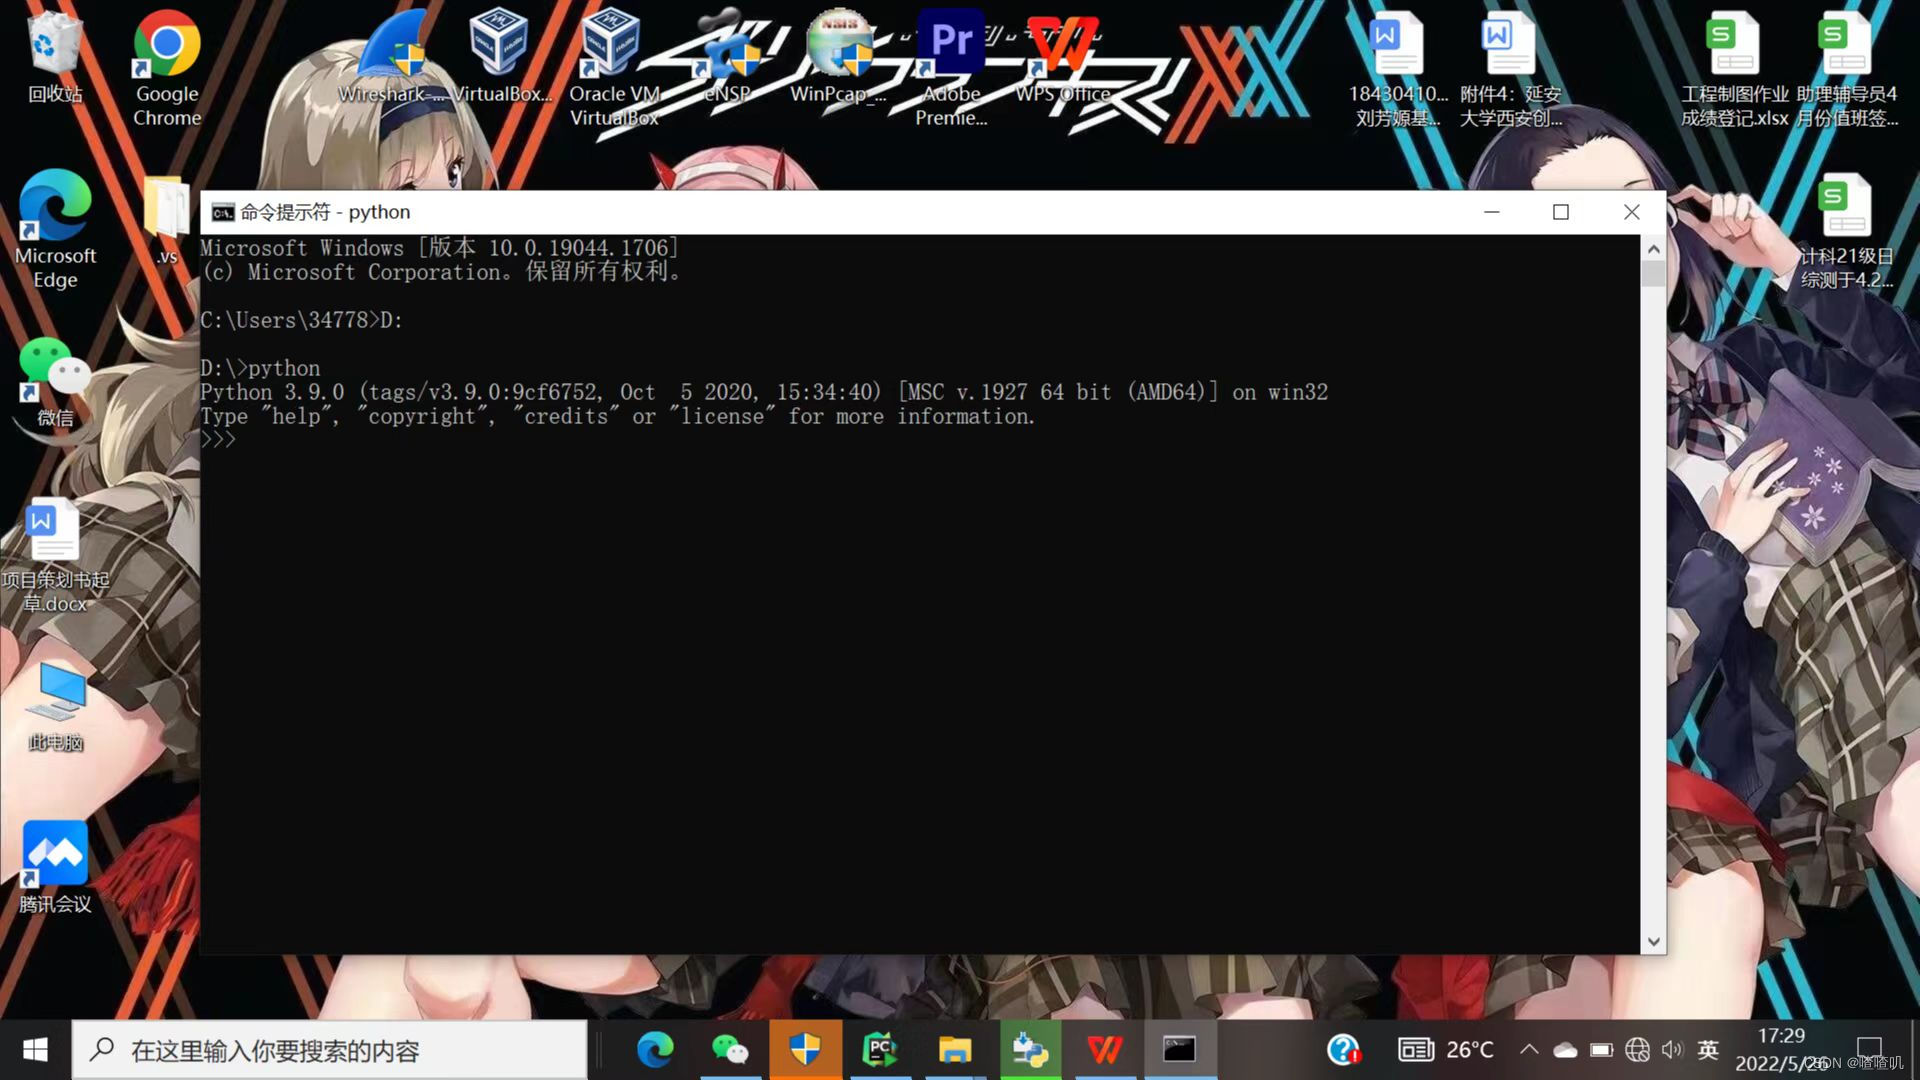
Task: Open PyCharm from the taskbar
Action: [x=879, y=1050]
